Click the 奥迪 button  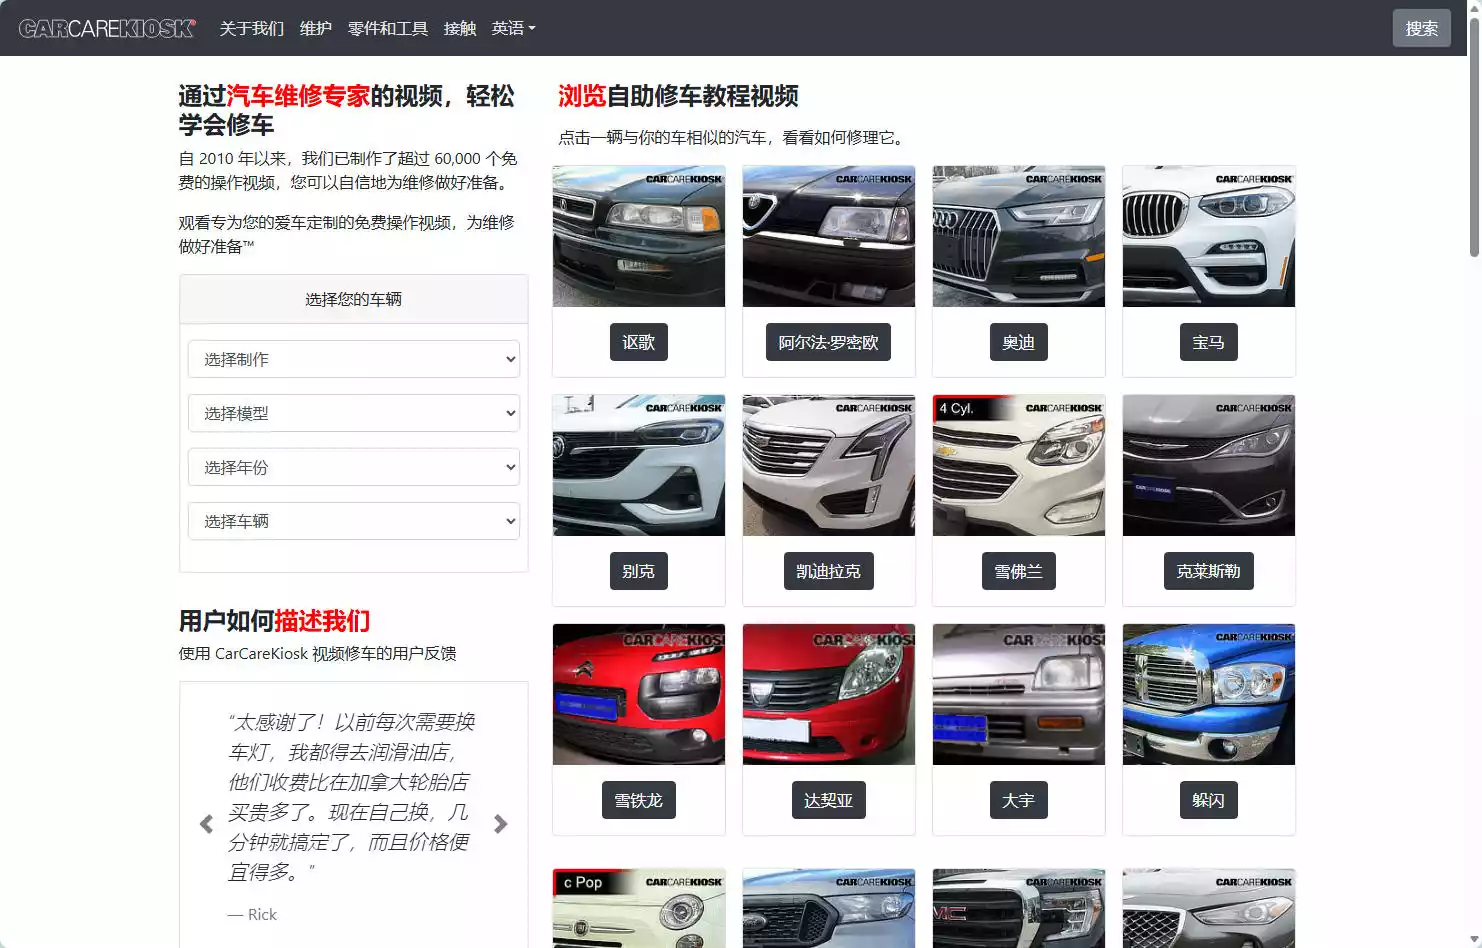[1018, 342]
